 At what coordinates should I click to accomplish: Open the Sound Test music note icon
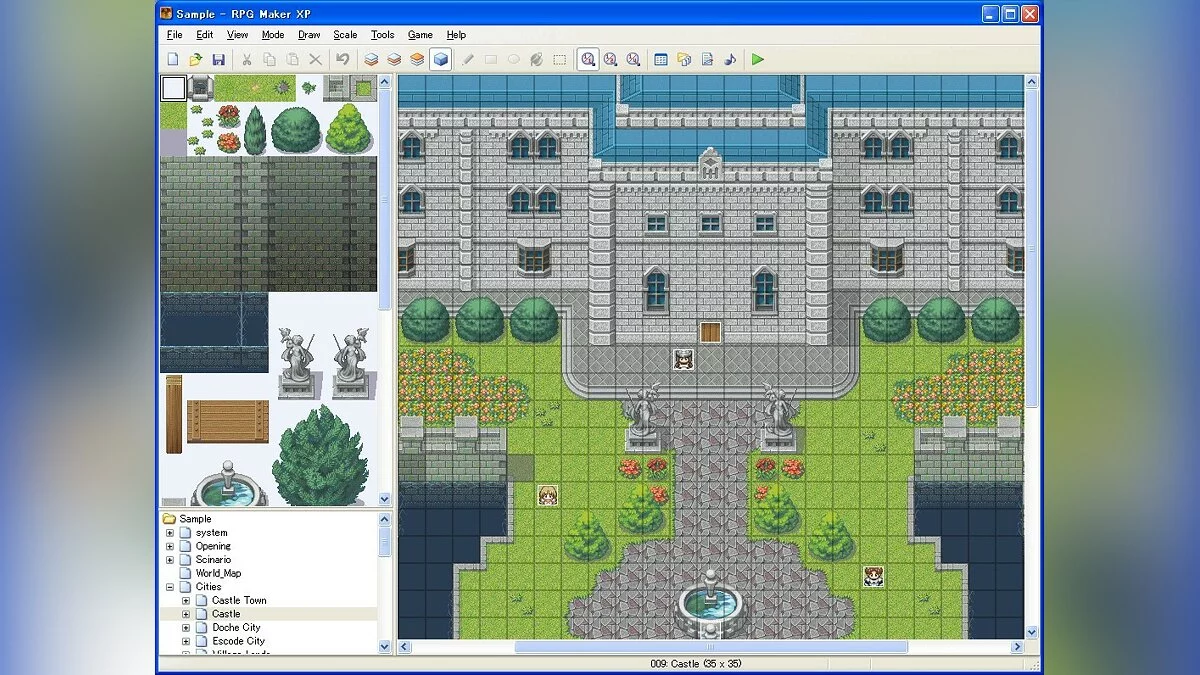click(730, 60)
